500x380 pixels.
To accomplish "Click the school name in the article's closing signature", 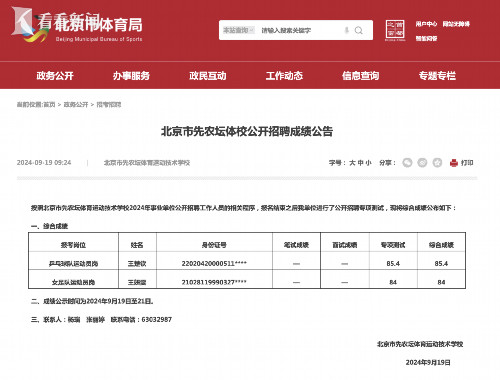I will [x=420, y=344].
